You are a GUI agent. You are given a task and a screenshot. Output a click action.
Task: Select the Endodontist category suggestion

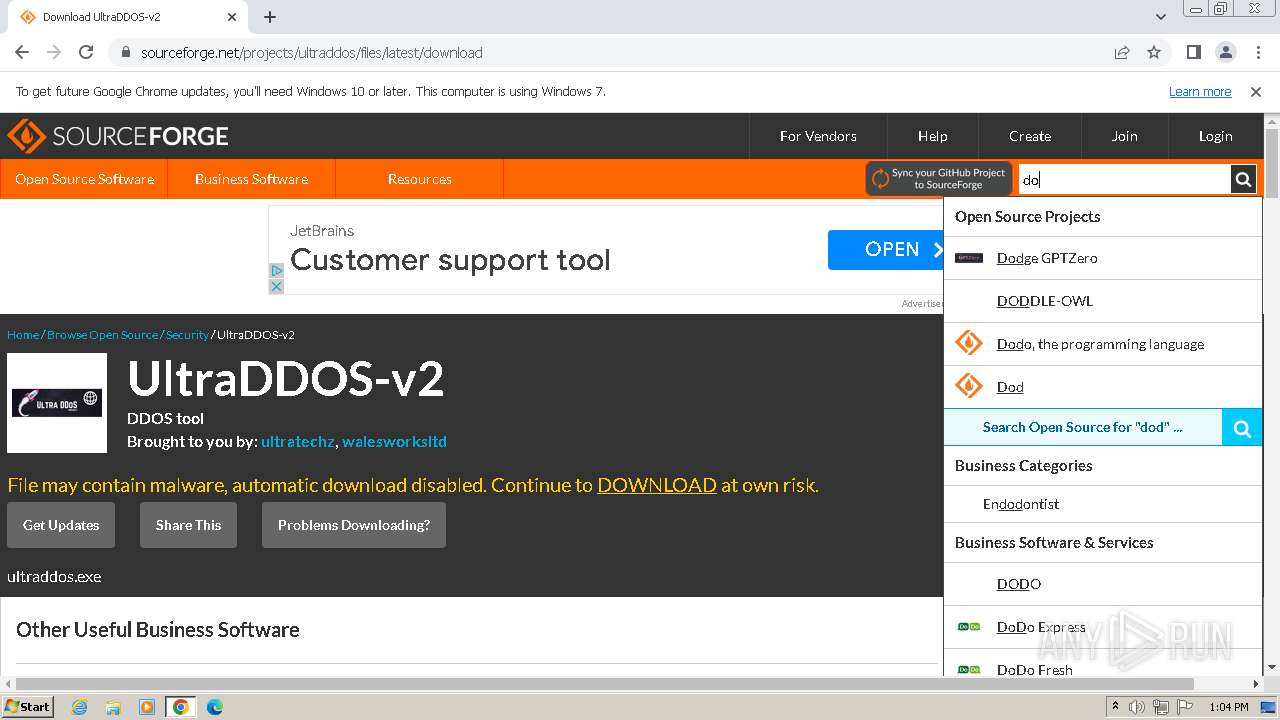(x=1103, y=504)
